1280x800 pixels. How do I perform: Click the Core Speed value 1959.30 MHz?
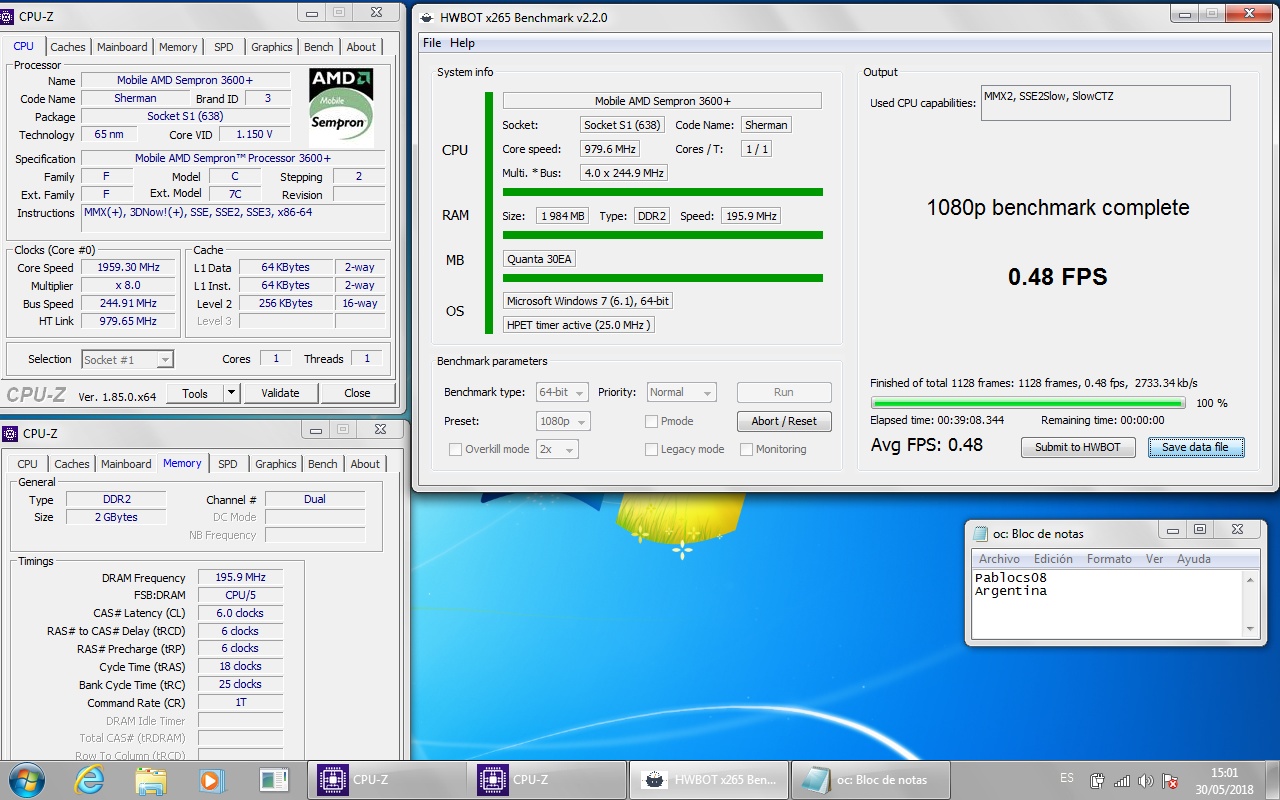tap(127, 268)
